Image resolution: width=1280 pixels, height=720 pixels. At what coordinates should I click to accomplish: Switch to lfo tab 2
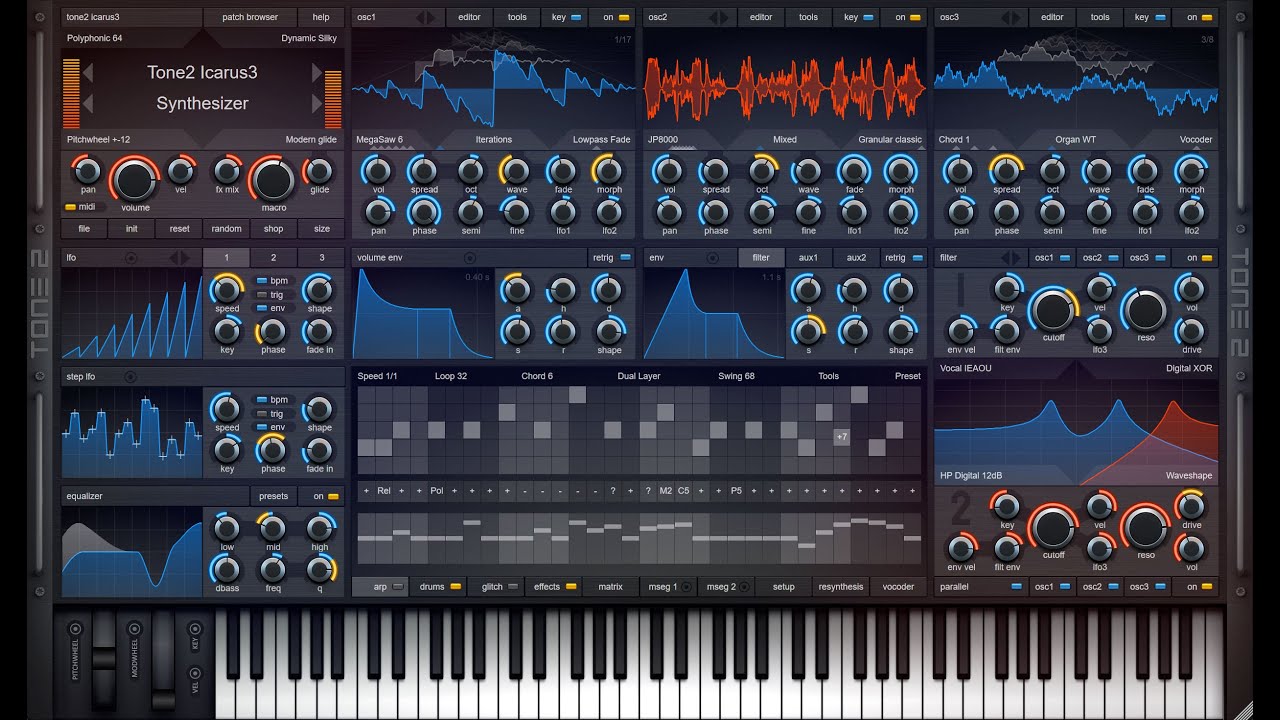point(274,258)
